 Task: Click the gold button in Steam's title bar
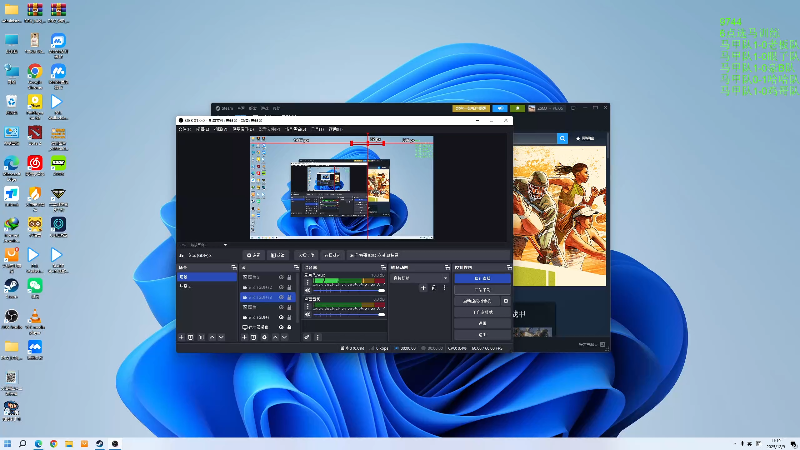pyautogui.click(x=471, y=108)
